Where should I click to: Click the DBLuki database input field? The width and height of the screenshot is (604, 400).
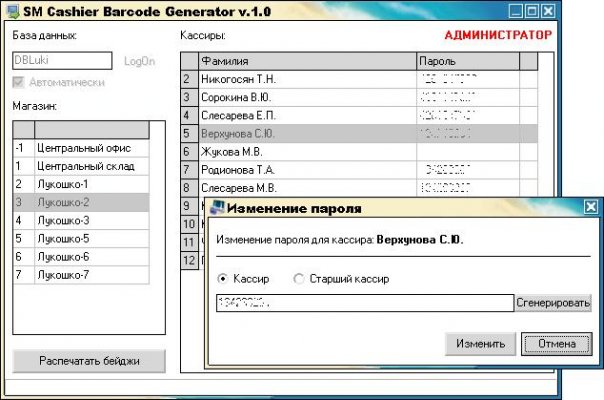pyautogui.click(x=62, y=61)
